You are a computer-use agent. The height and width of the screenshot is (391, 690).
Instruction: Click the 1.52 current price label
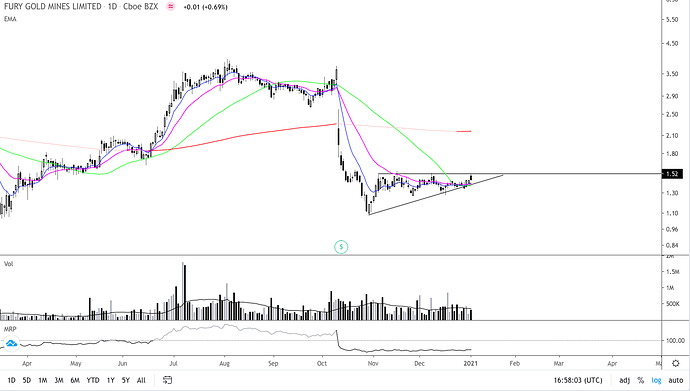point(672,174)
